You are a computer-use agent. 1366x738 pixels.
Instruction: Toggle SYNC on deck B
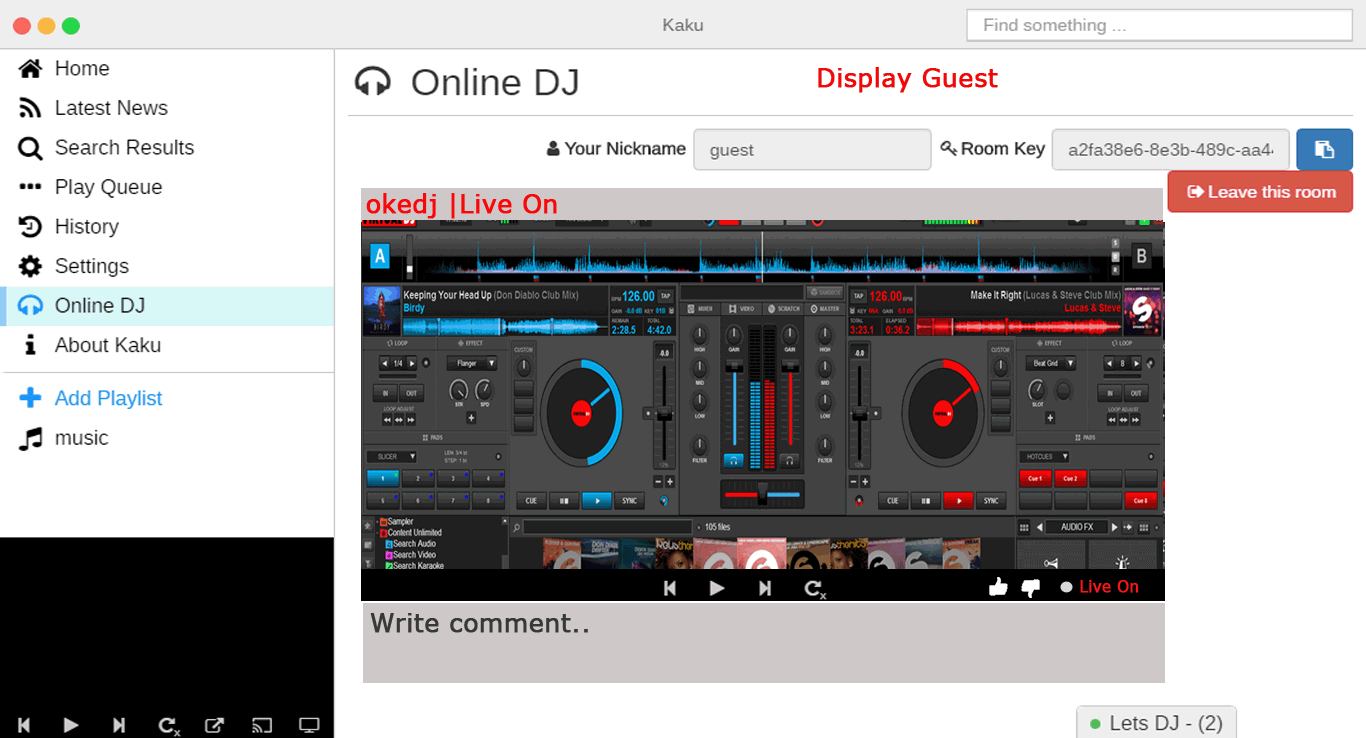coord(990,500)
